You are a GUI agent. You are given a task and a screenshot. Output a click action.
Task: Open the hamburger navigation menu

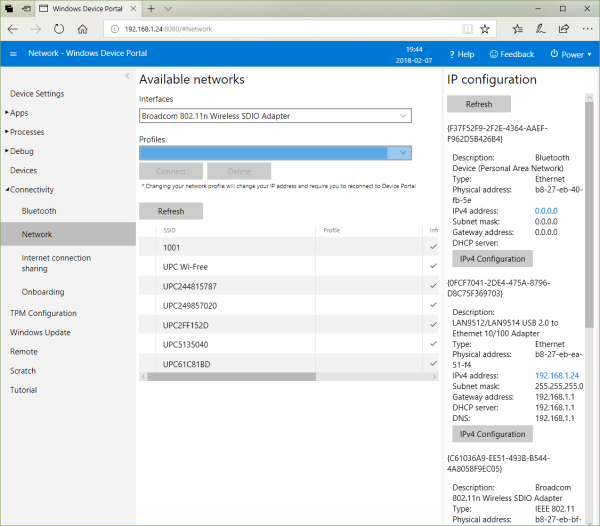pyautogui.click(x=13, y=54)
